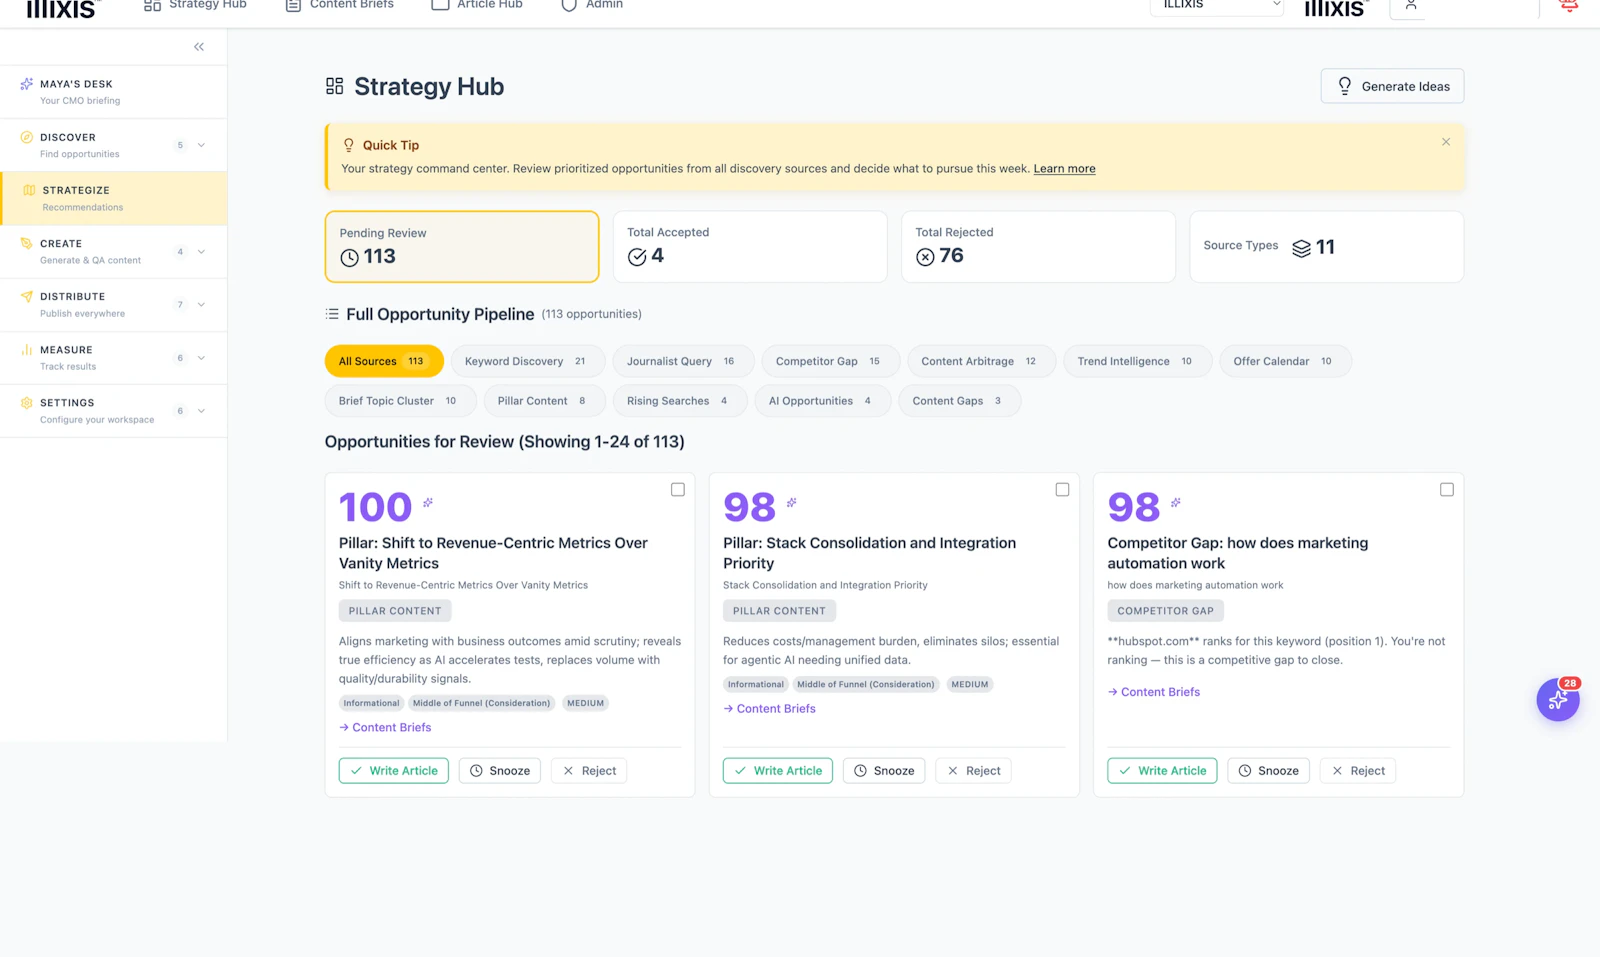Open the ILLIXIS workspace dropdown
The height and width of the screenshot is (957, 1600).
click(x=1217, y=6)
